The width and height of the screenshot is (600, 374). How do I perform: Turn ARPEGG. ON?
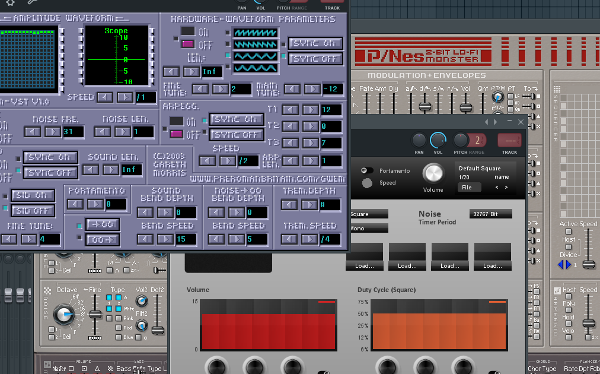point(176,121)
